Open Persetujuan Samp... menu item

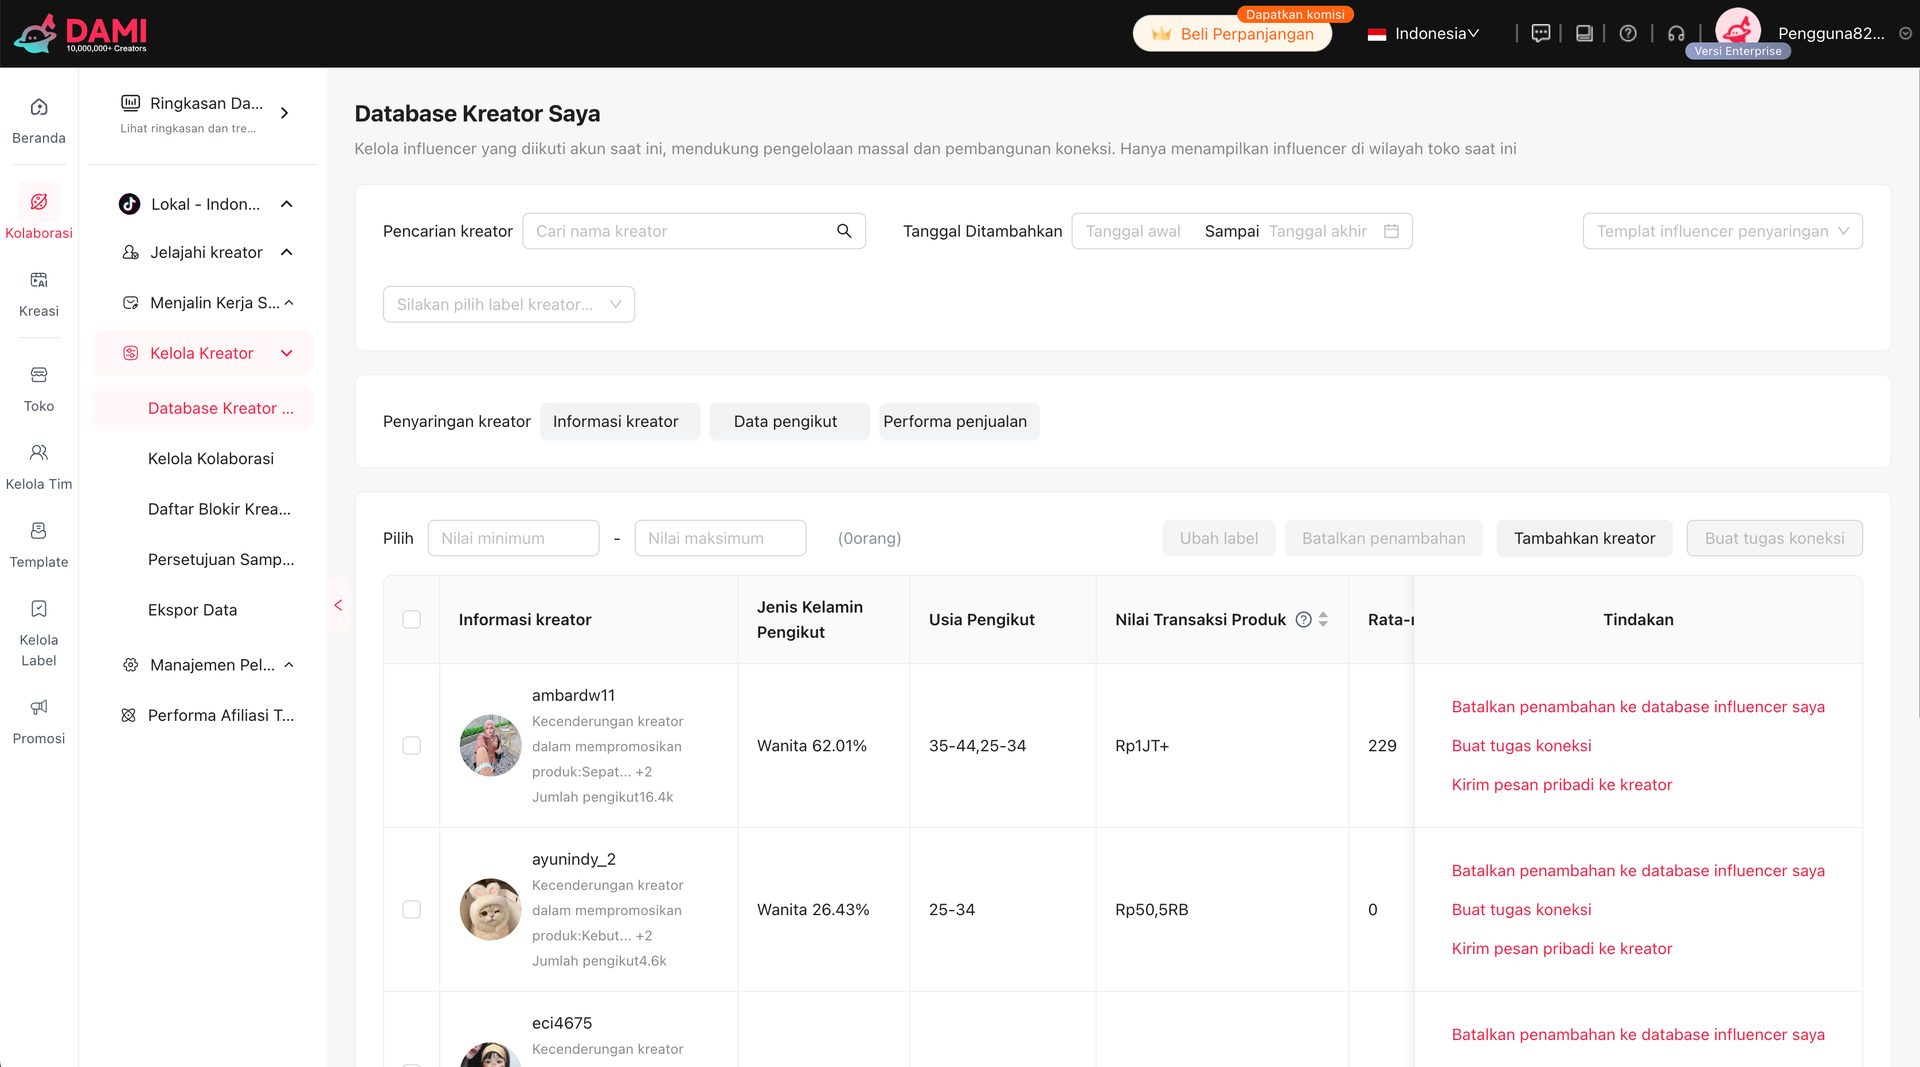tap(221, 559)
